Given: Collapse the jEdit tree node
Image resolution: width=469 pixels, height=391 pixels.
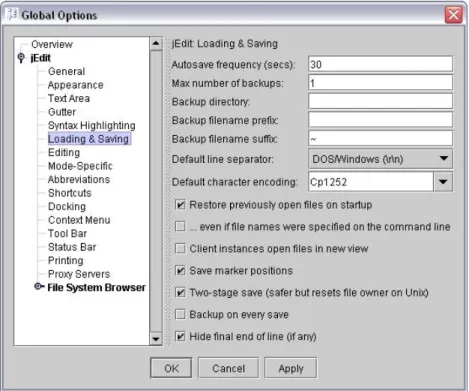Looking at the screenshot, I should coord(21,58).
